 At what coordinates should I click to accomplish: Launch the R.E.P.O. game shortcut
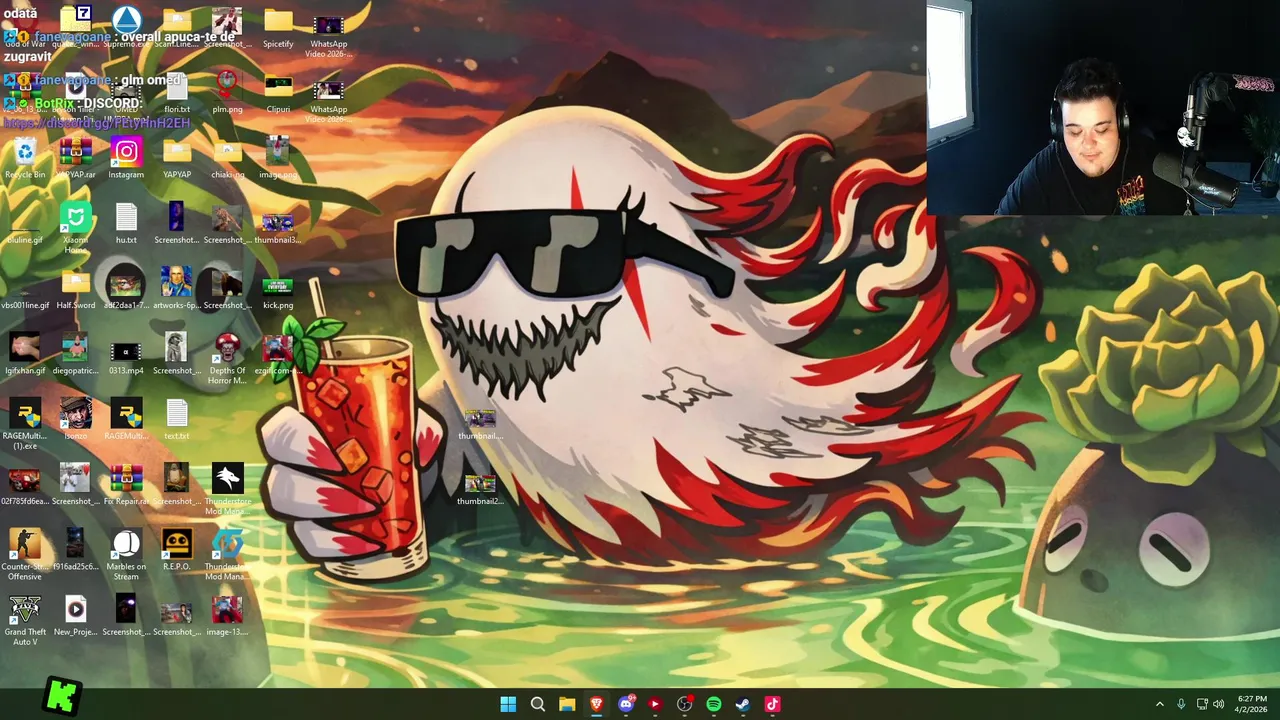click(x=177, y=550)
